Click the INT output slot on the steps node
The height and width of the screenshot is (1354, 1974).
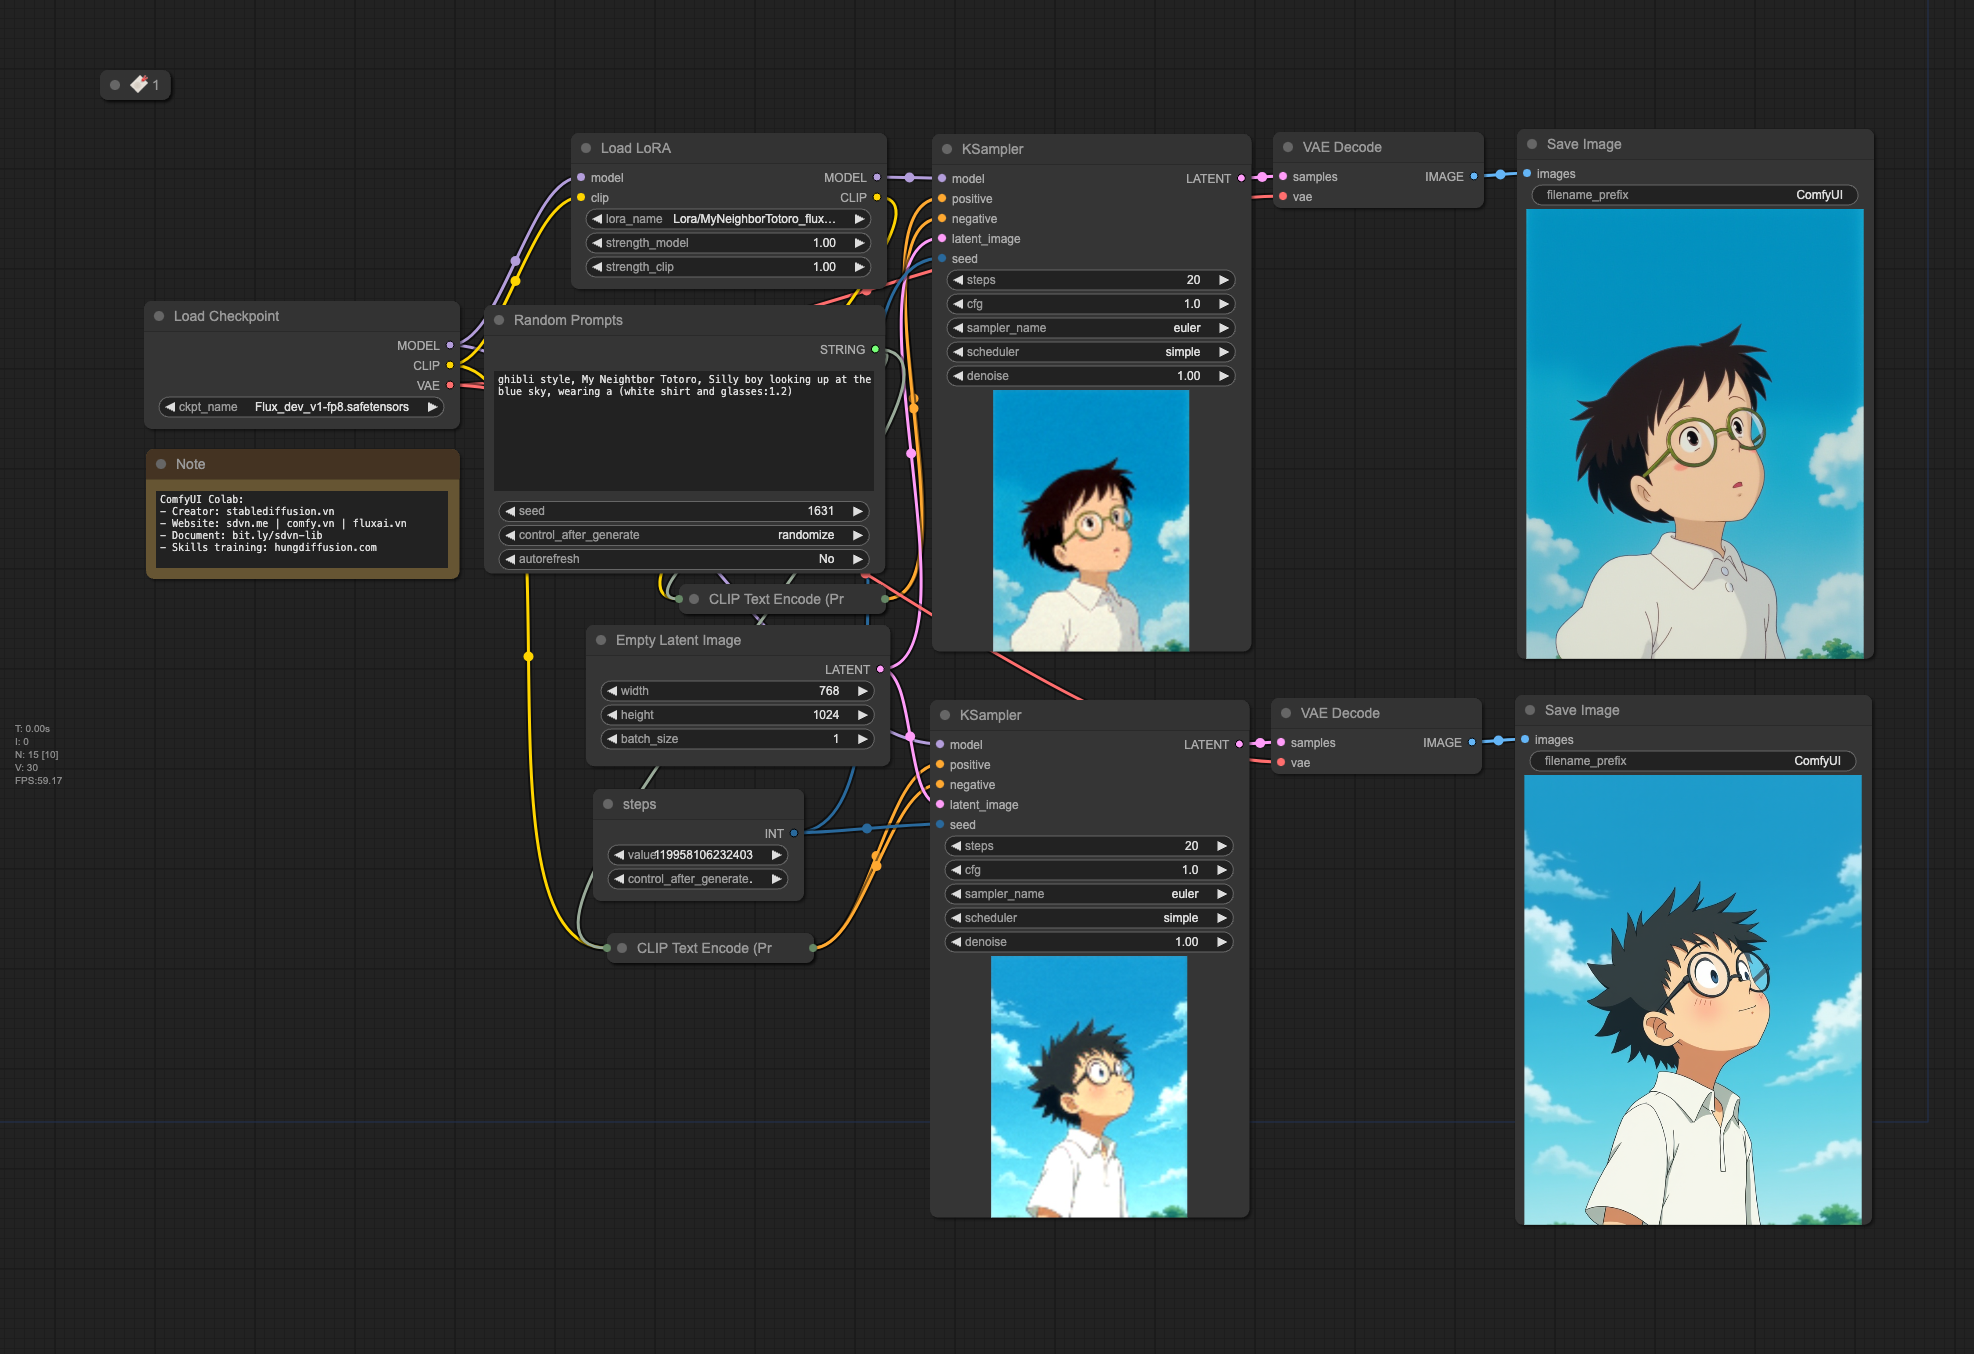click(794, 833)
